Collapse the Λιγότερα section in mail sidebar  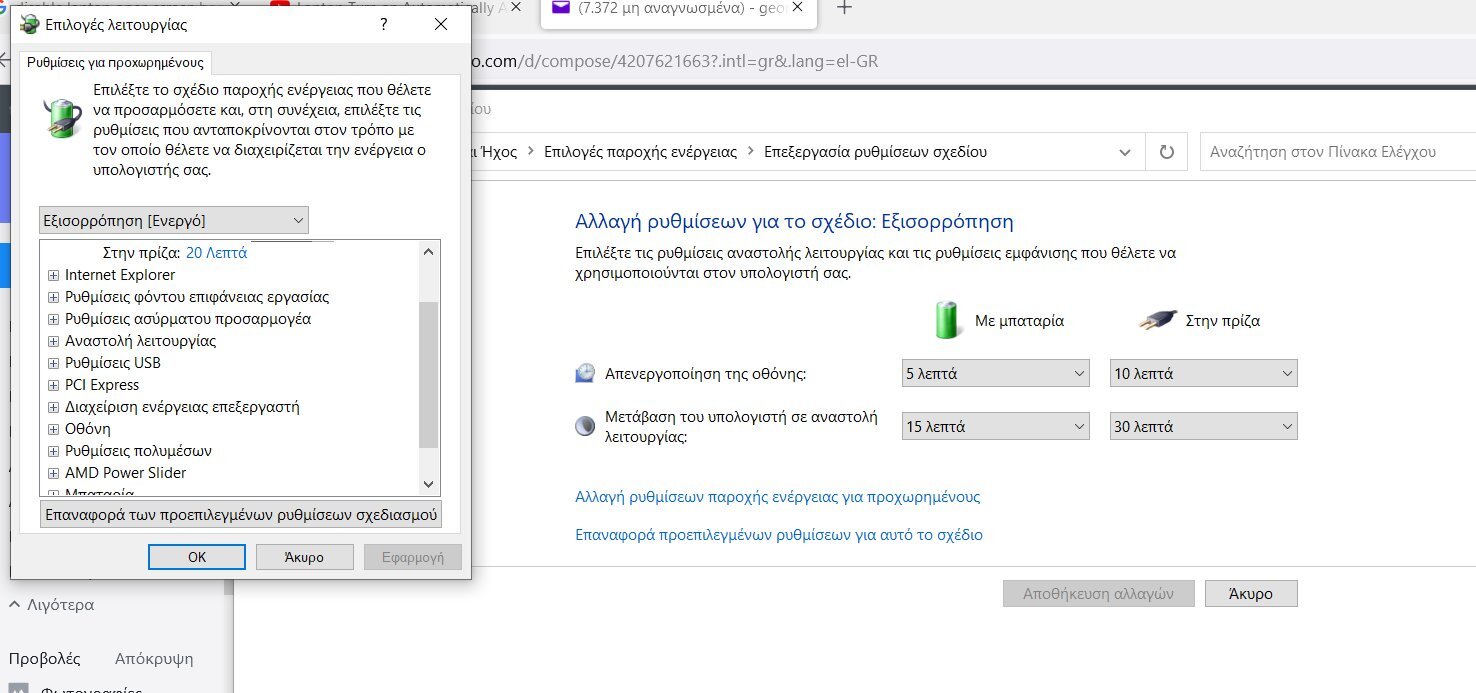[52, 605]
